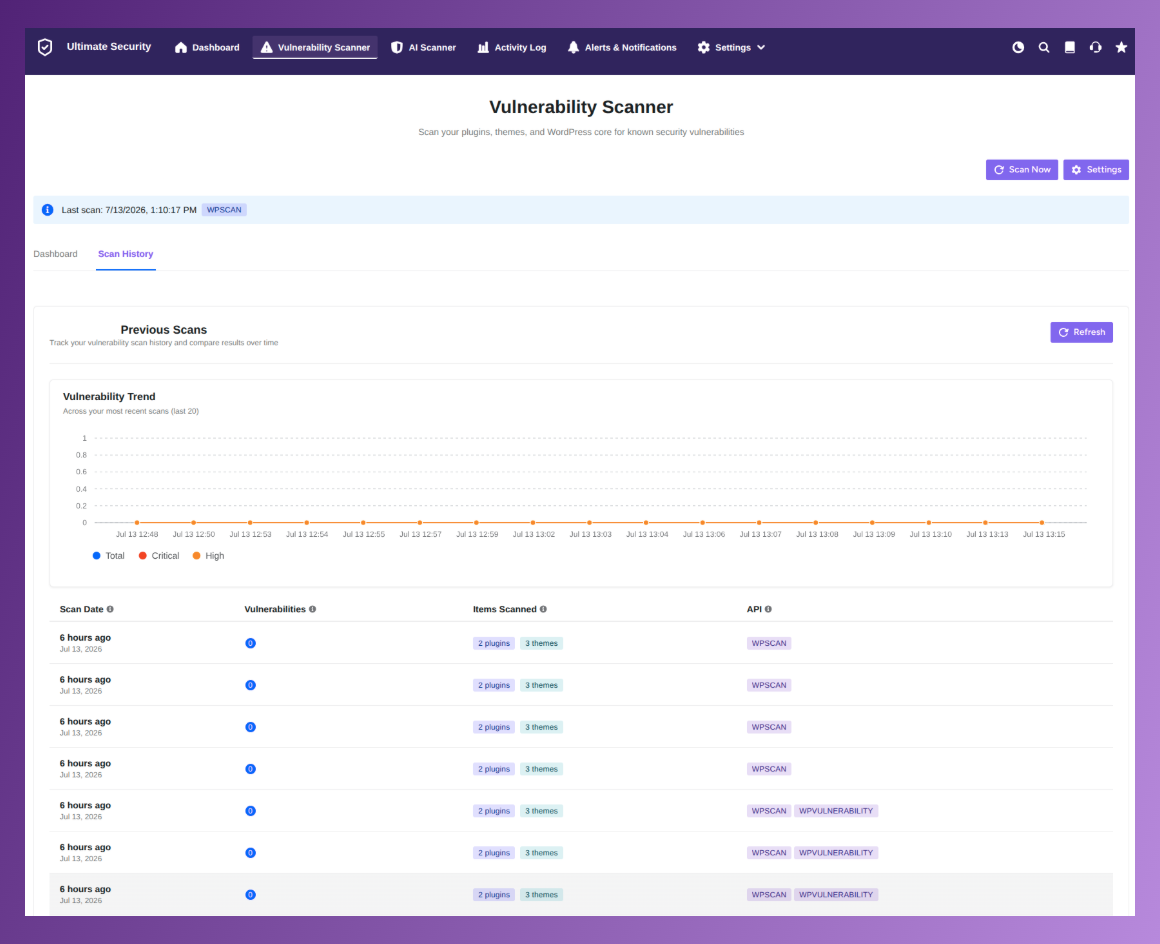The height and width of the screenshot is (944, 1160).
Task: Select Vulnerability Scanner in the top navigation
Action: [x=315, y=47]
